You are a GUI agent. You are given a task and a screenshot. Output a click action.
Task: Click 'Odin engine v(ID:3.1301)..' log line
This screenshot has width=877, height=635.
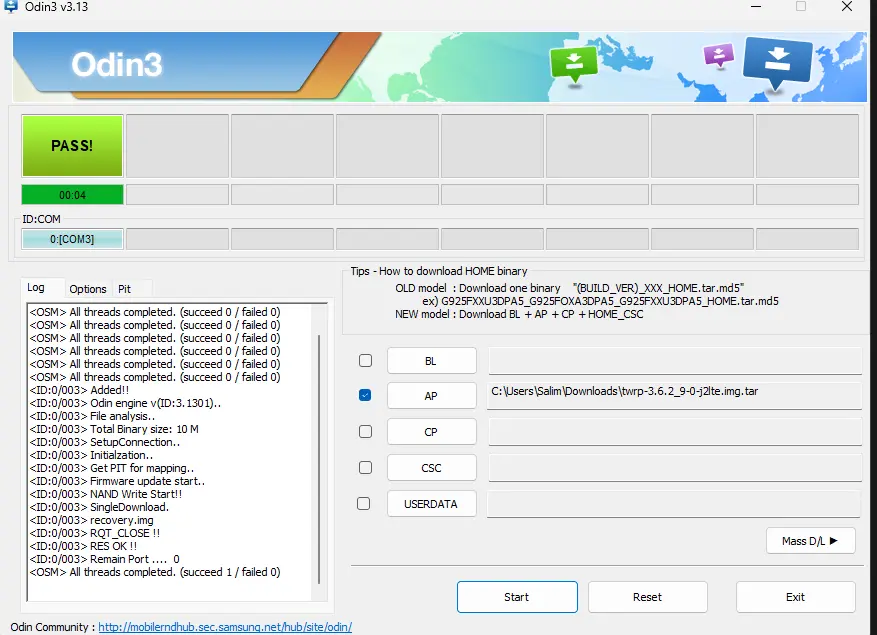[125, 403]
